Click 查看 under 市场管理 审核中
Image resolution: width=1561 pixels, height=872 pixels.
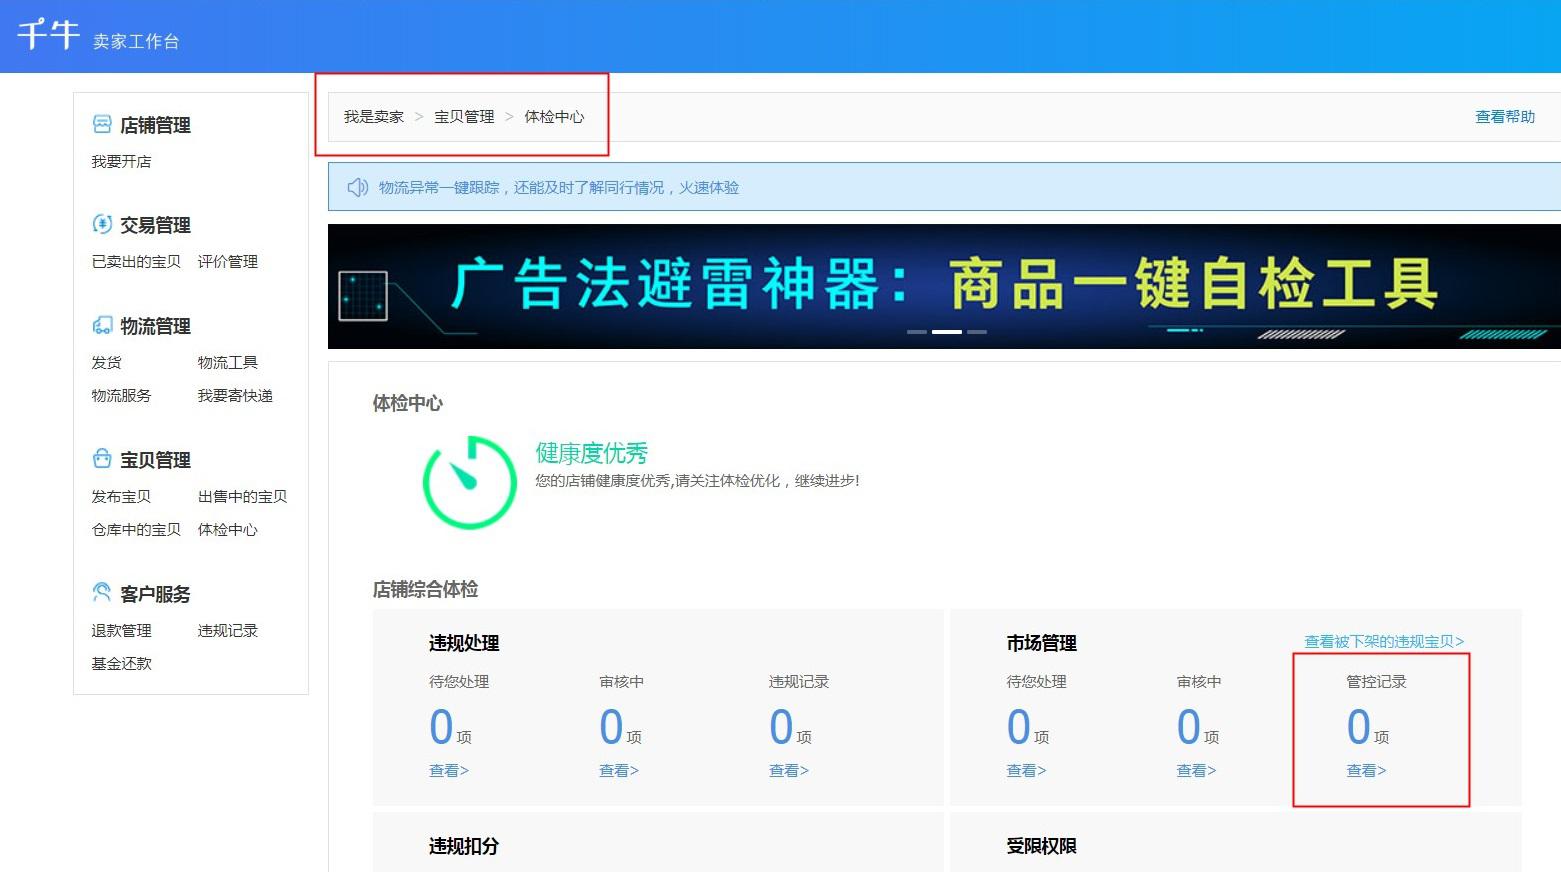point(1196,770)
